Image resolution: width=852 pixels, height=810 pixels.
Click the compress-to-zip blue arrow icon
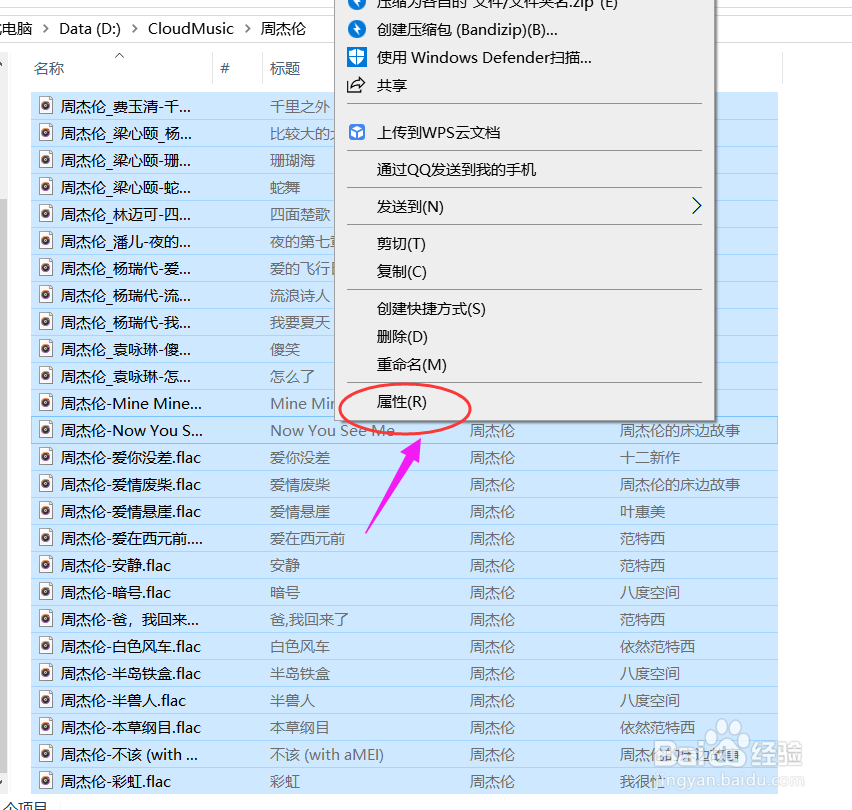(x=357, y=6)
